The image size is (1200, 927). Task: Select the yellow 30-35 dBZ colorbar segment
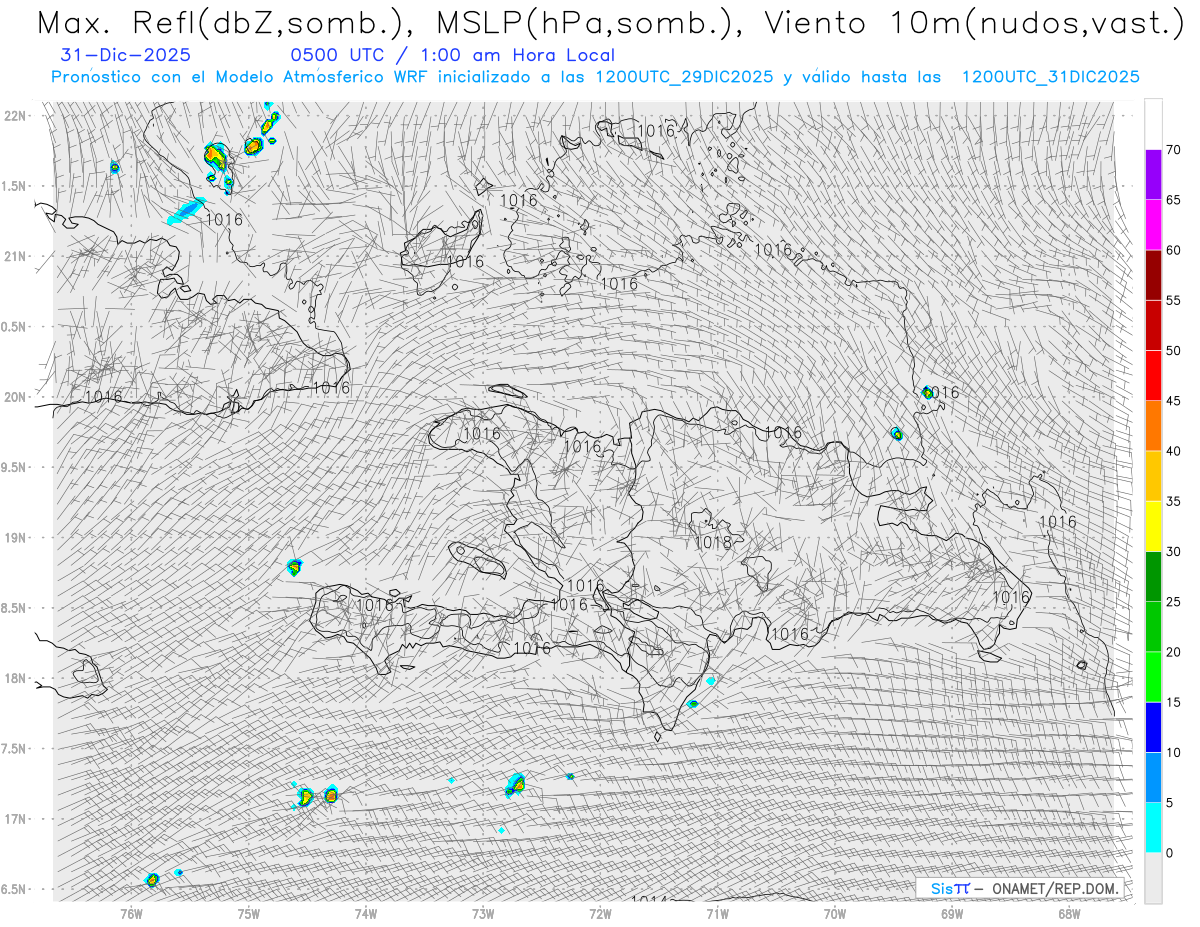(x=1153, y=526)
